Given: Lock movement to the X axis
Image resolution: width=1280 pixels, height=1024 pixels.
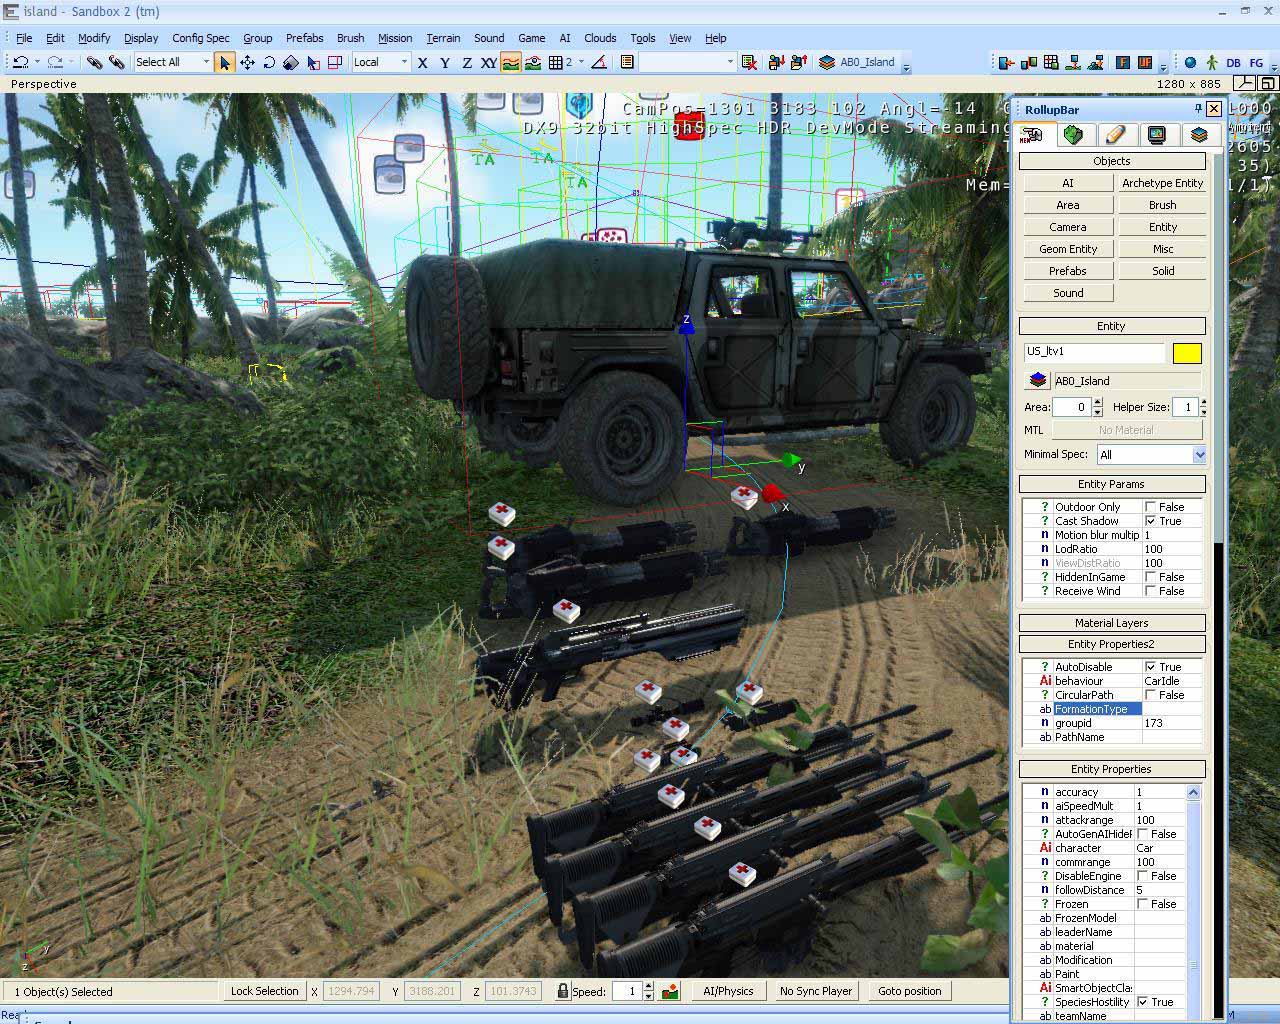Looking at the screenshot, I should (422, 62).
